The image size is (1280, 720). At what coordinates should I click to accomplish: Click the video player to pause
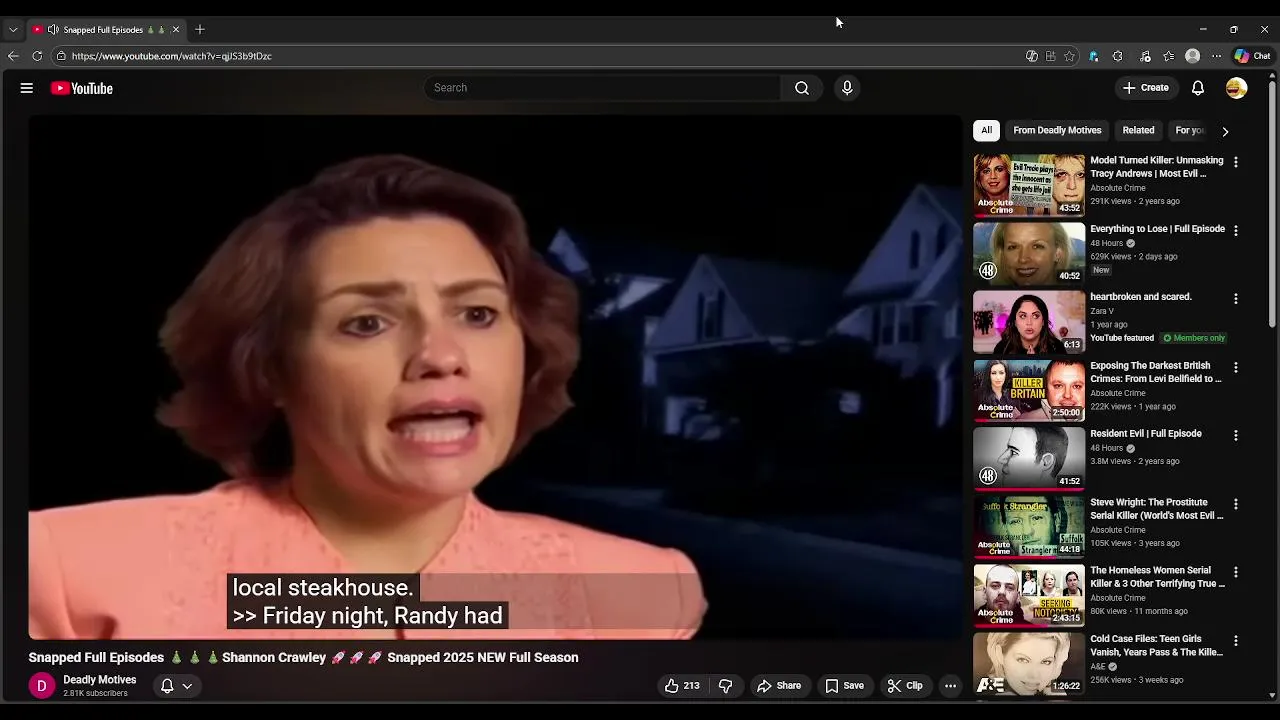(x=495, y=377)
